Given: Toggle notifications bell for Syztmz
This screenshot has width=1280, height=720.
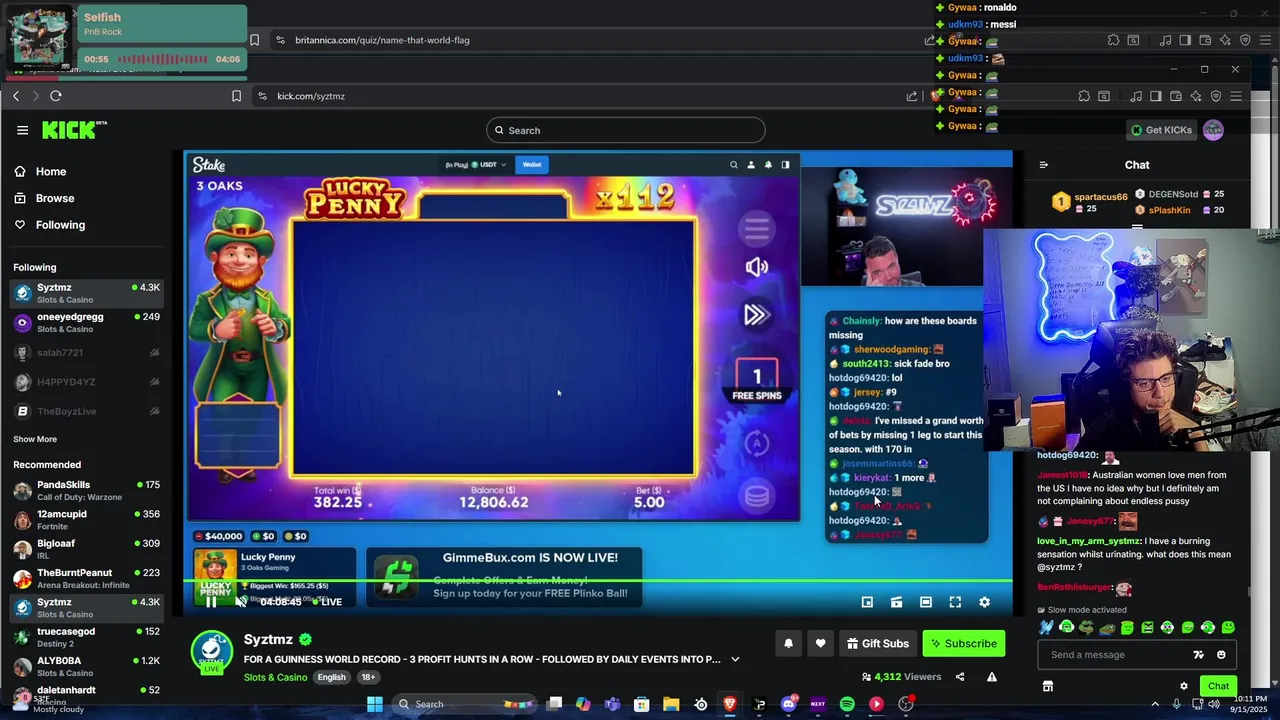Looking at the screenshot, I should click(788, 644).
